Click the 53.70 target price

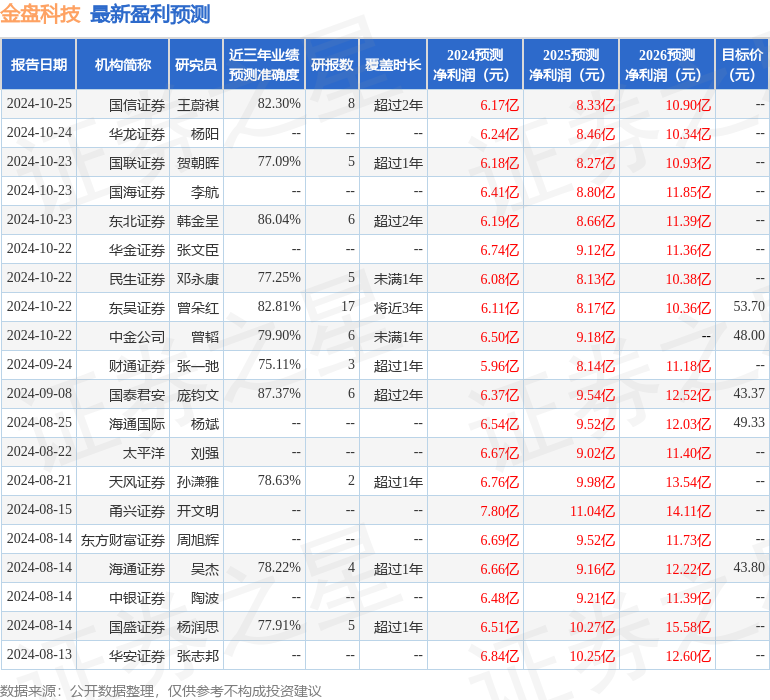click(x=749, y=306)
